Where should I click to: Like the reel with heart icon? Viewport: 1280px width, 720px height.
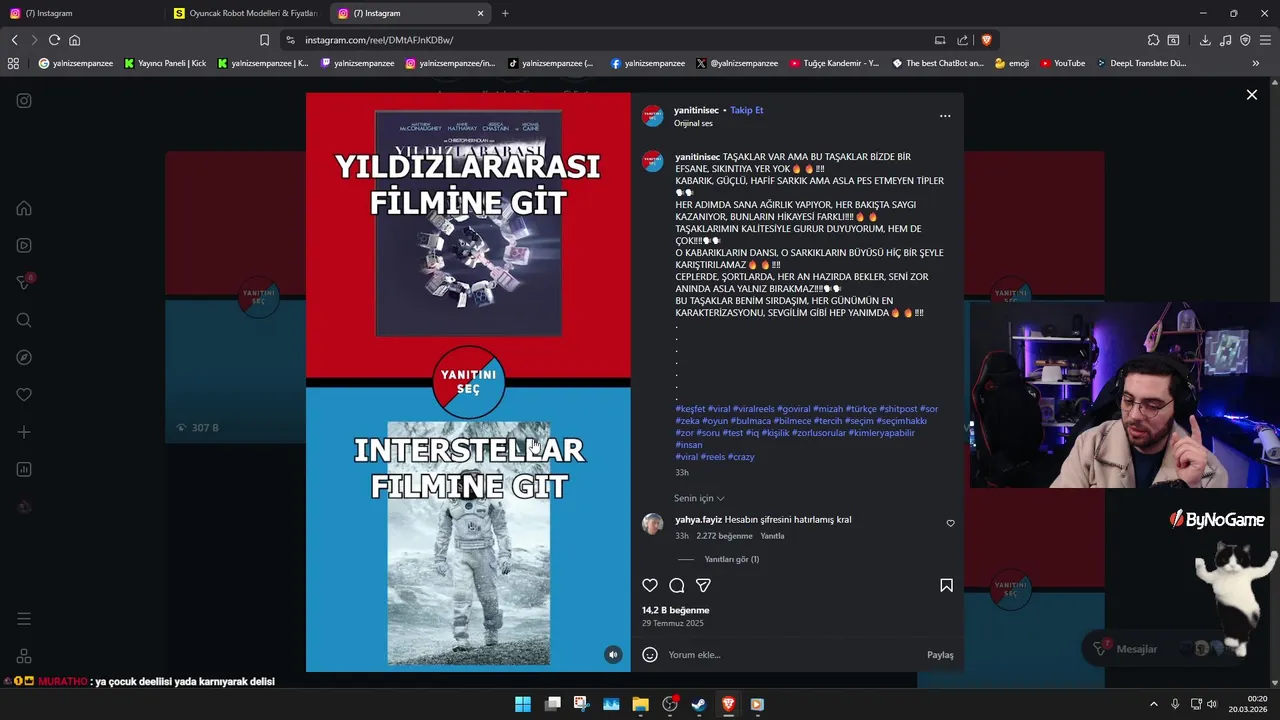(650, 585)
